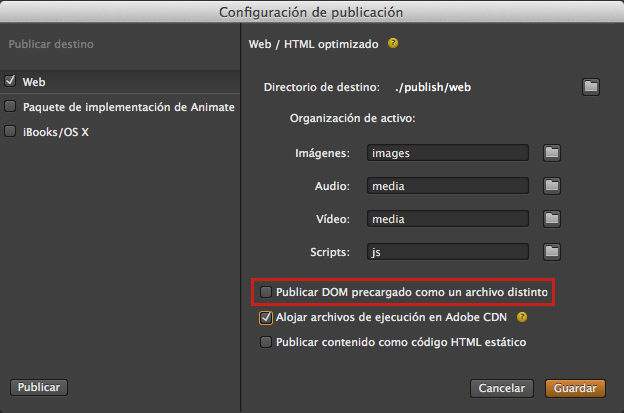Browse folder for Imágenes field
The image size is (624, 413).
click(552, 153)
